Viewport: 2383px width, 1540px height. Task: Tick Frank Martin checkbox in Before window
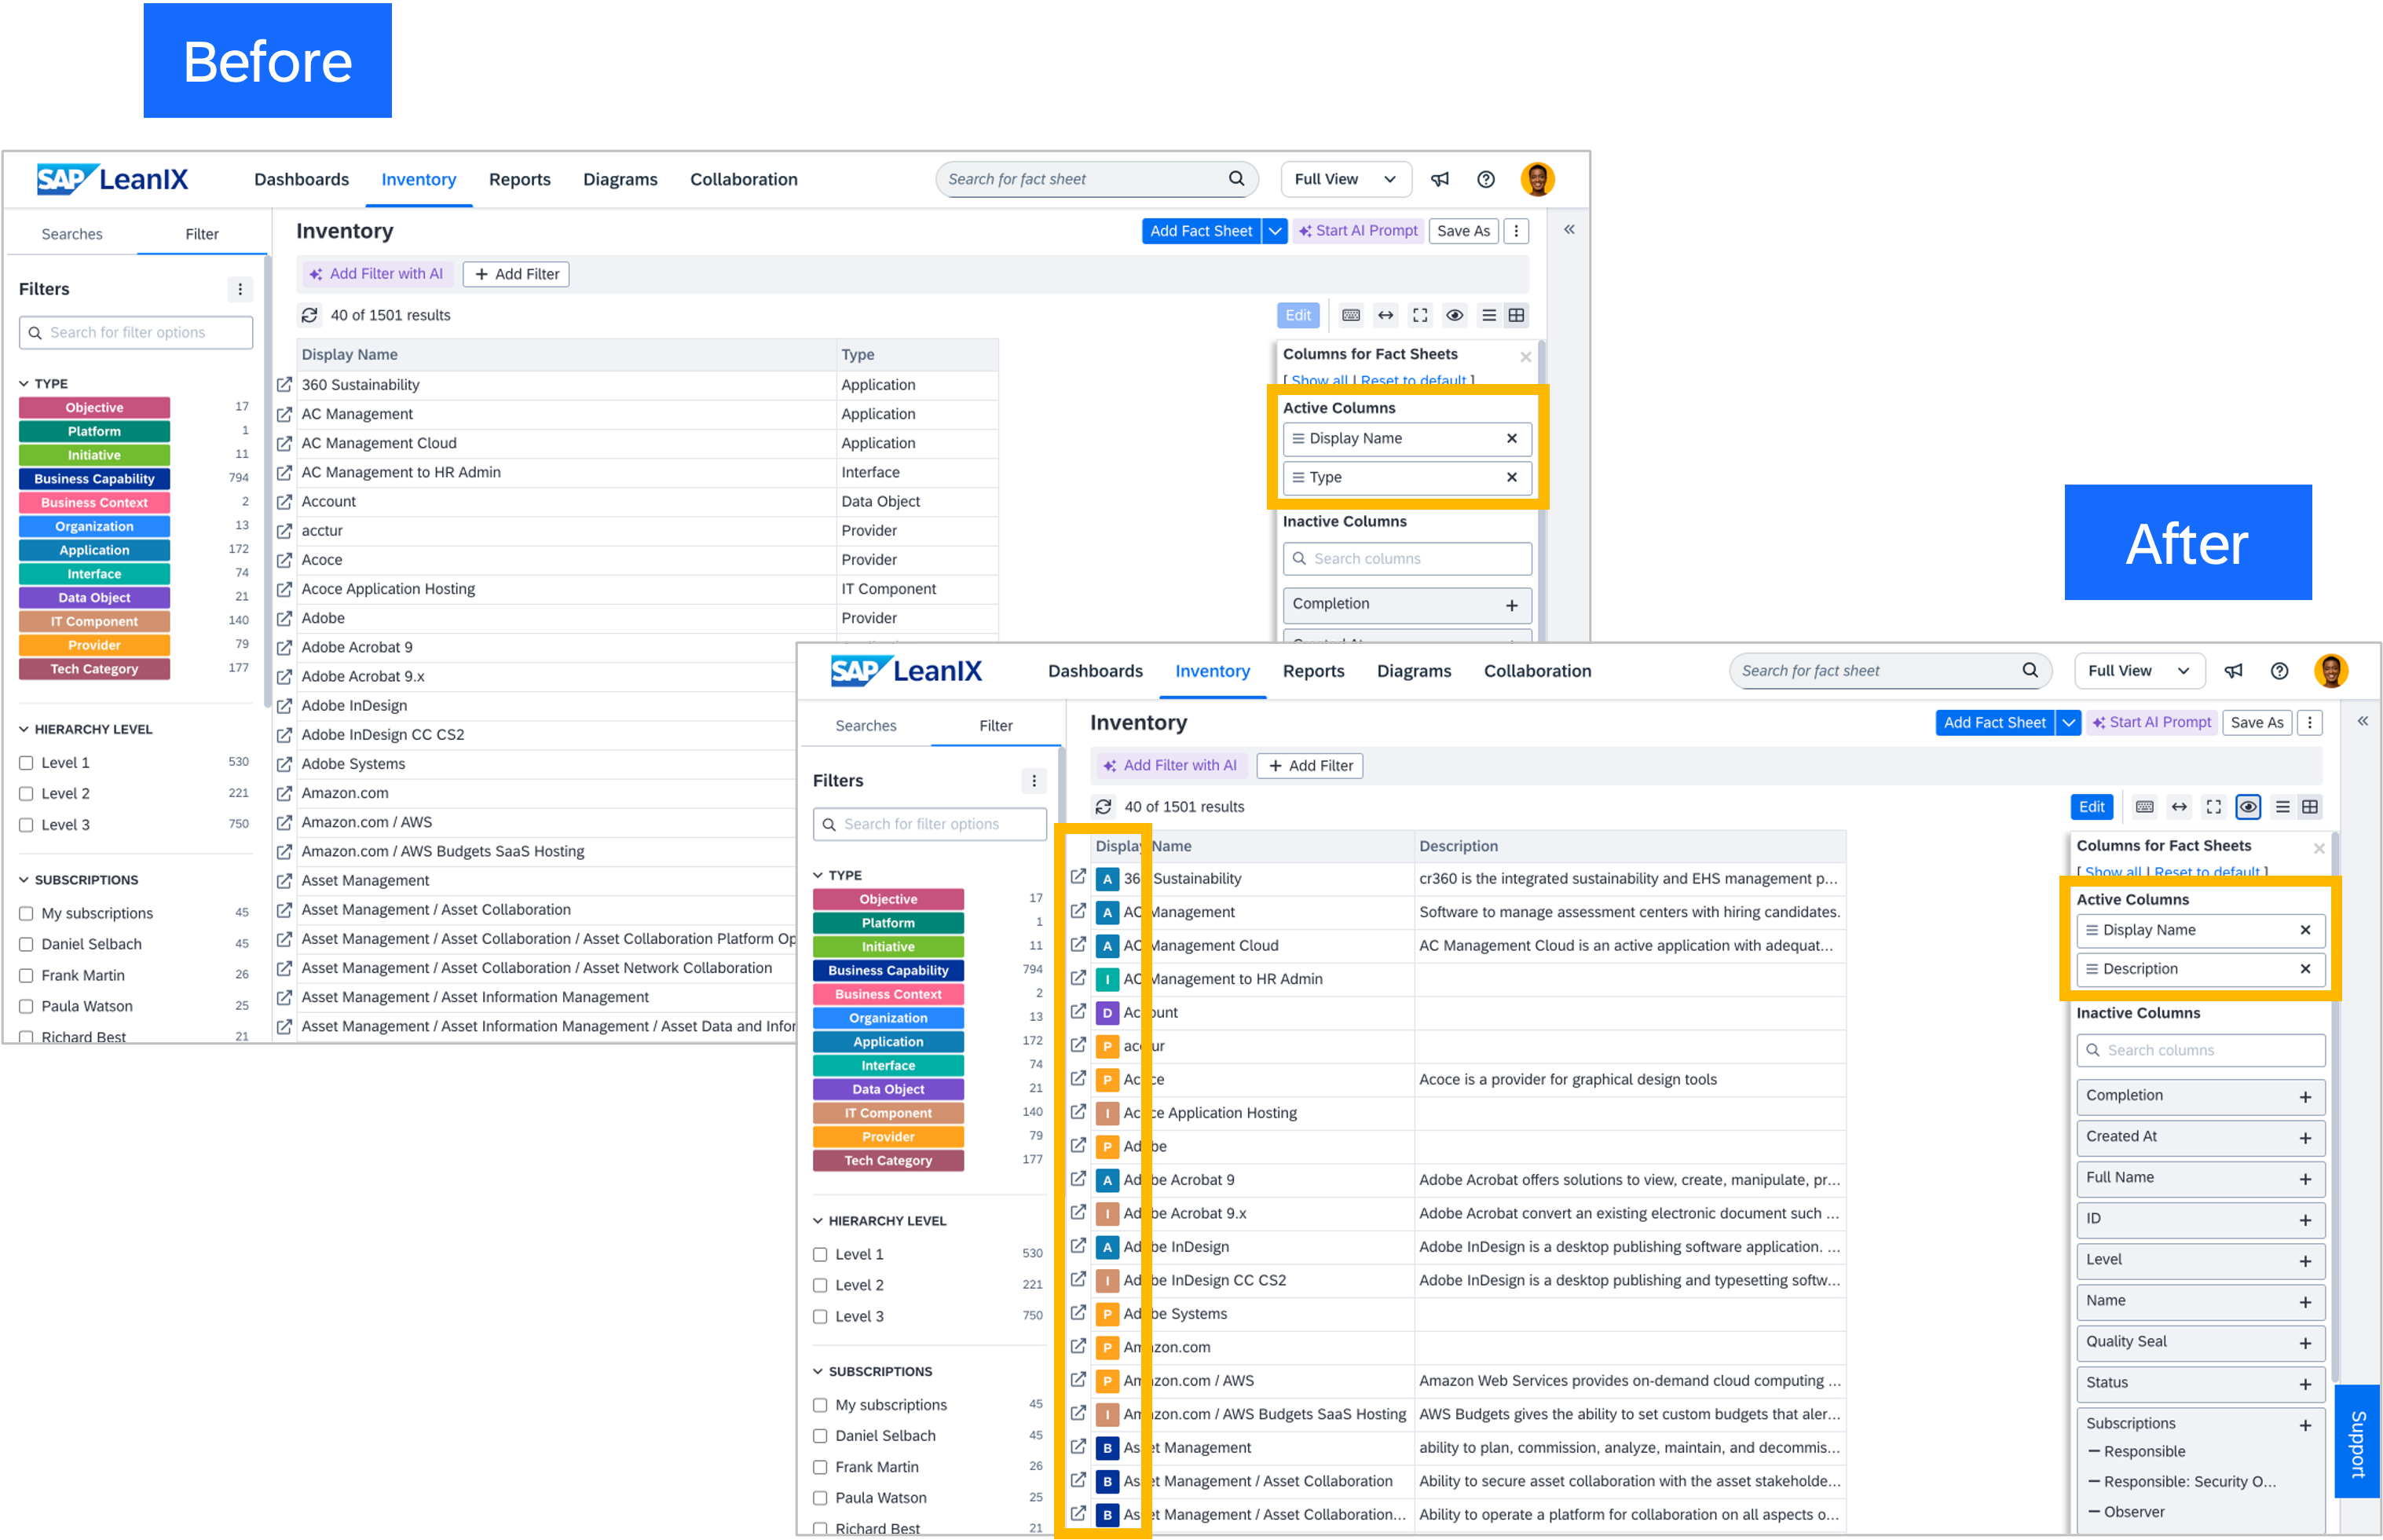[x=26, y=975]
